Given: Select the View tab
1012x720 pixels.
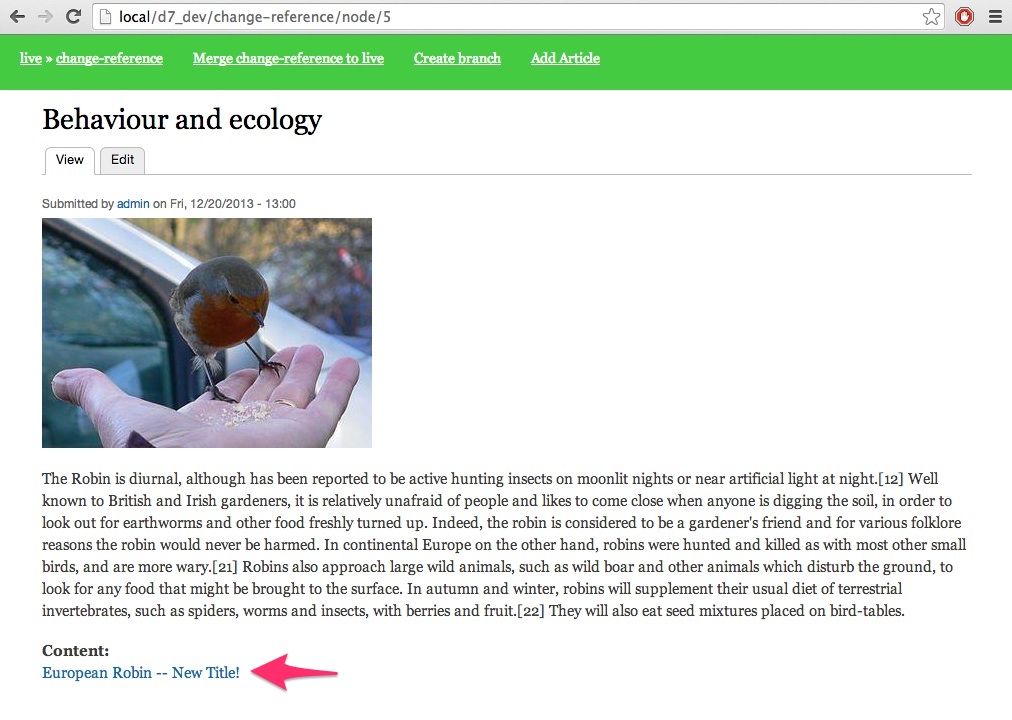Looking at the screenshot, I should click(x=69, y=160).
